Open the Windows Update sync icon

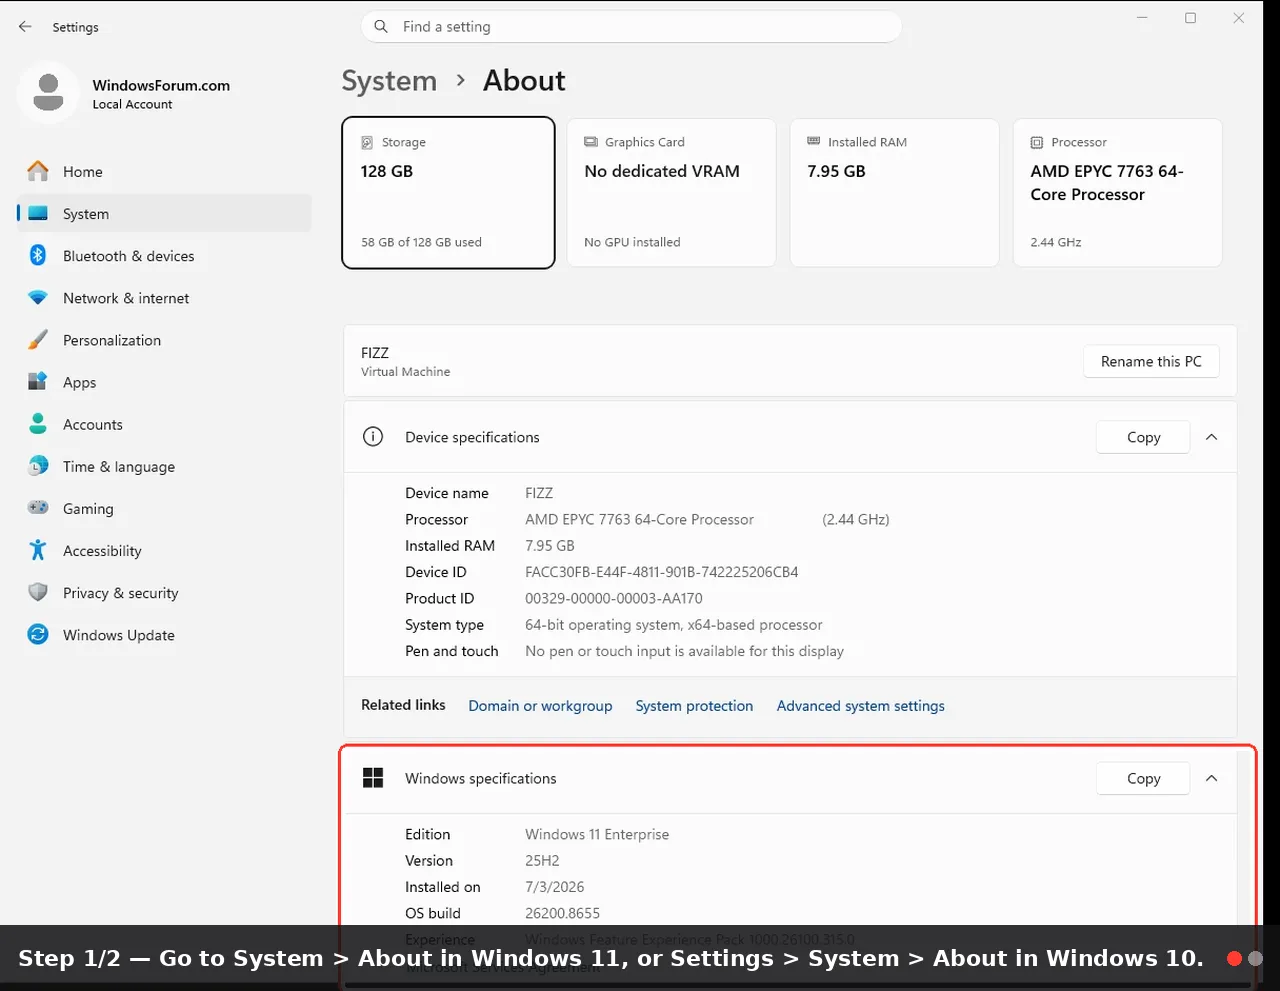point(38,635)
